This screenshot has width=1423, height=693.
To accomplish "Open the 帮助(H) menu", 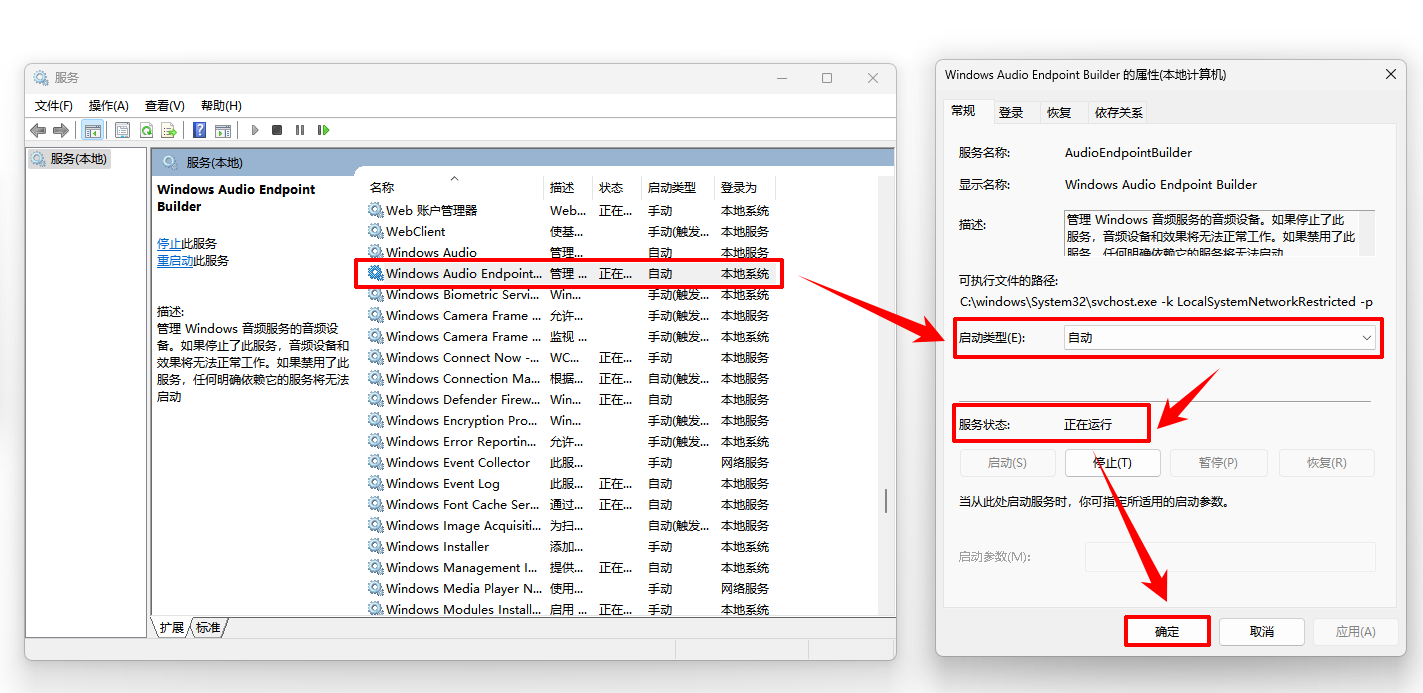I will [x=221, y=105].
